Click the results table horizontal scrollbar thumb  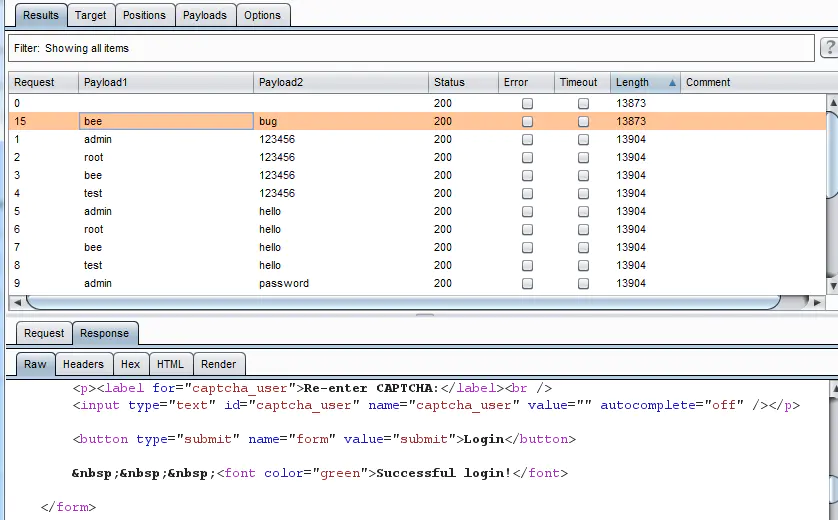[404, 302]
